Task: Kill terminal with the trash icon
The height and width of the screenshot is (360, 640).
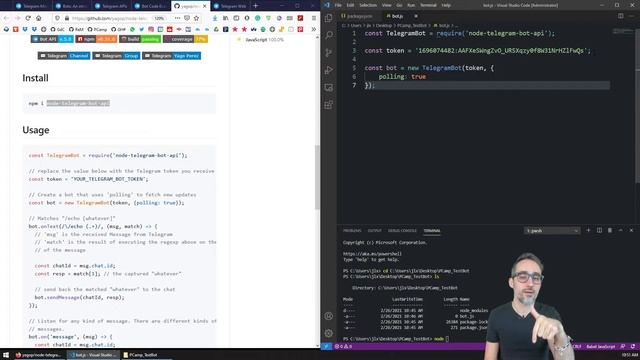Action: tap(610, 230)
